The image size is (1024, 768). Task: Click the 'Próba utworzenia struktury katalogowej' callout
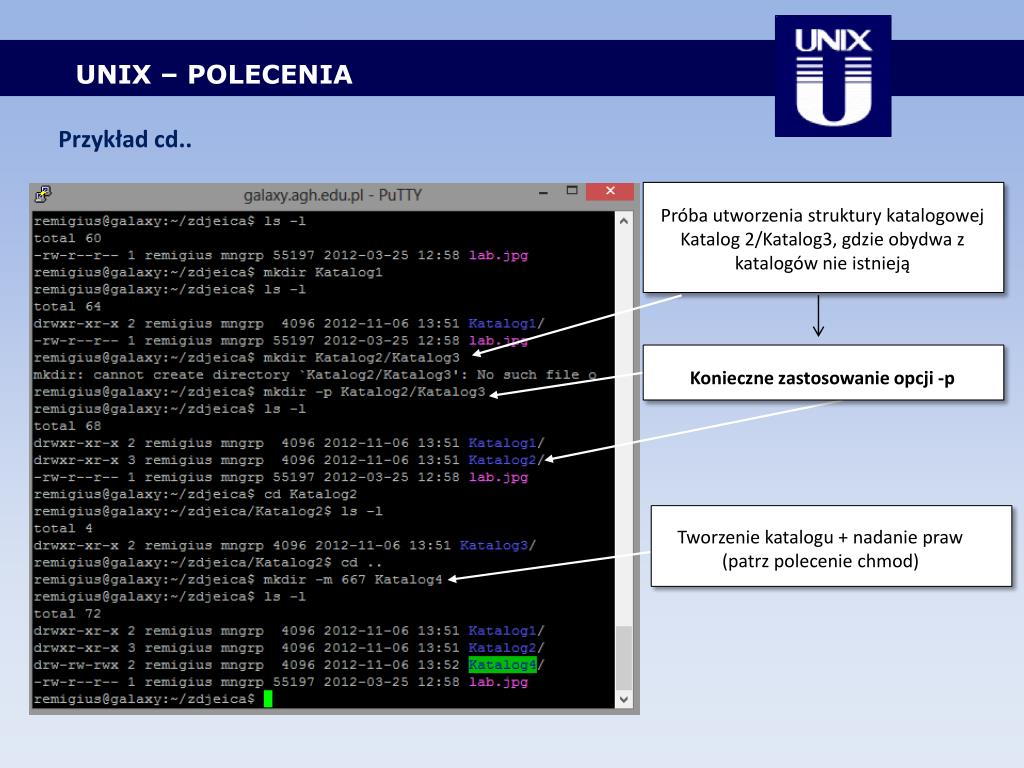(x=823, y=238)
